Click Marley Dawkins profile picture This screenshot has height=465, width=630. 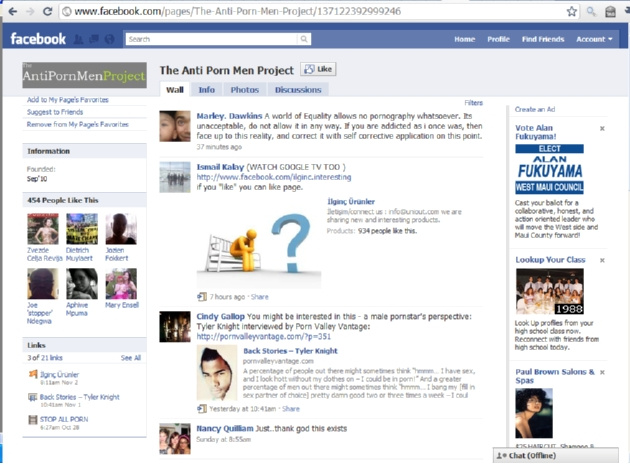pos(175,127)
